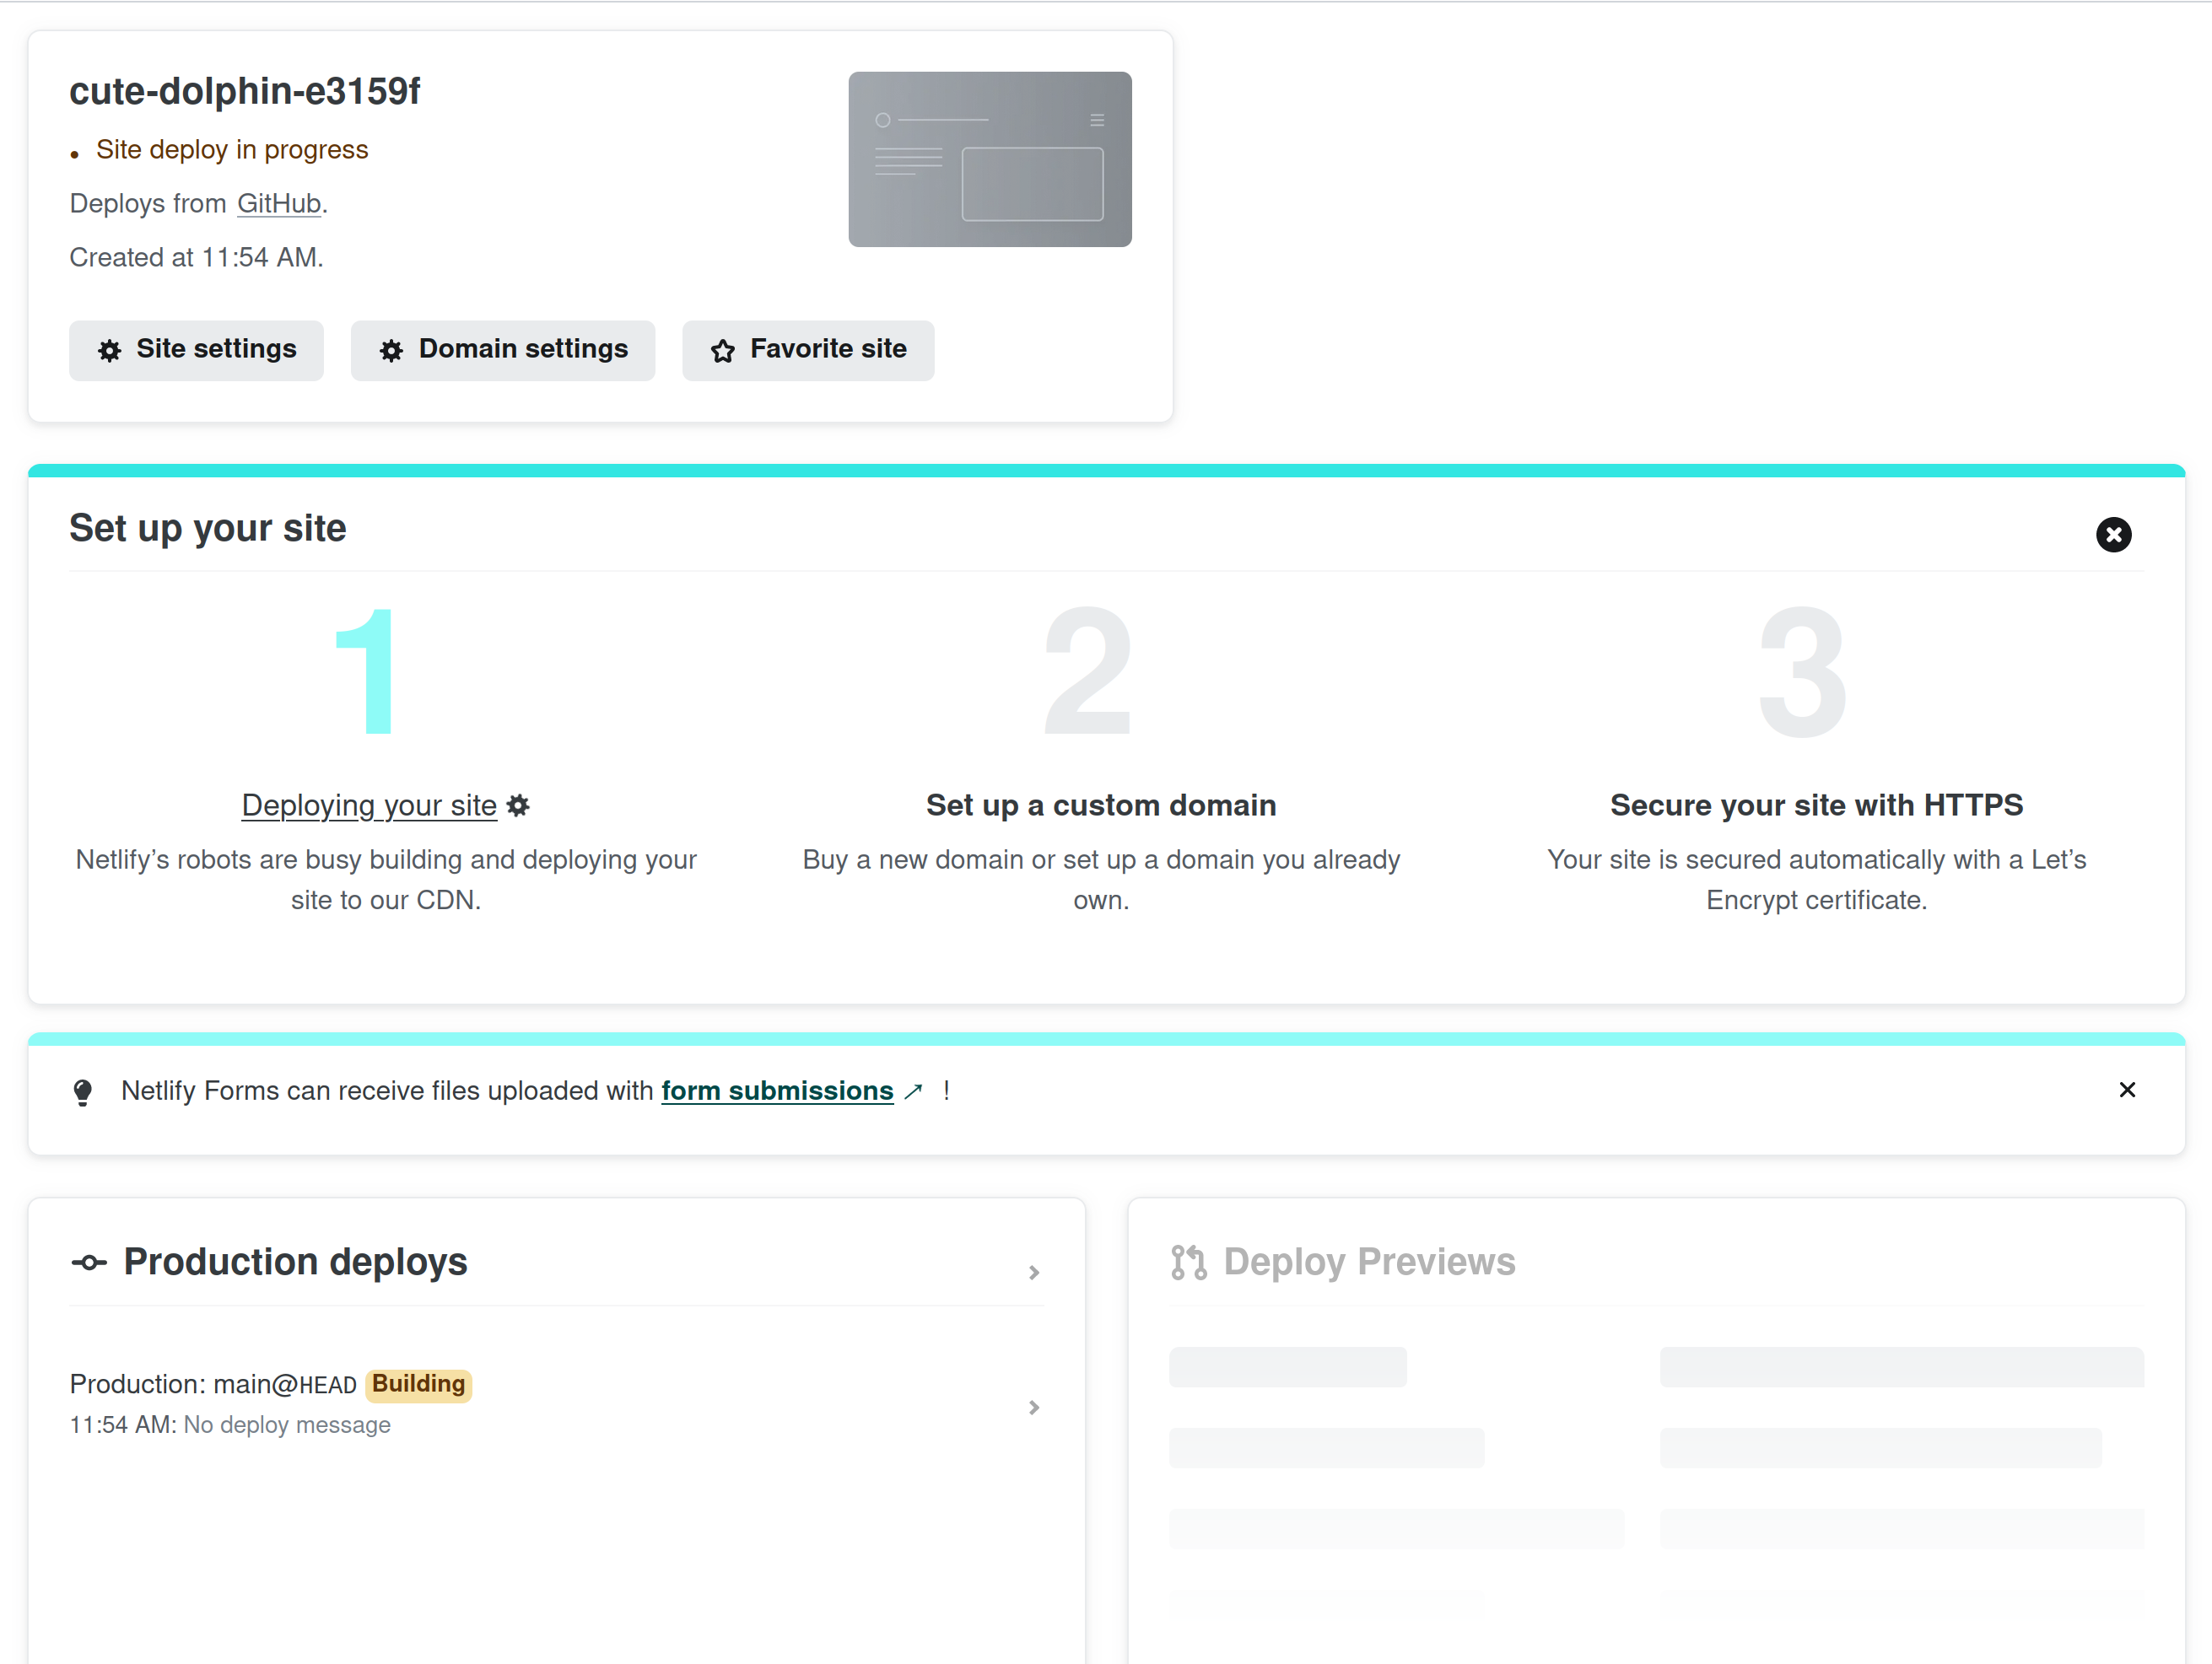Open the form submissions link
This screenshot has width=2212, height=1664.
point(777,1091)
